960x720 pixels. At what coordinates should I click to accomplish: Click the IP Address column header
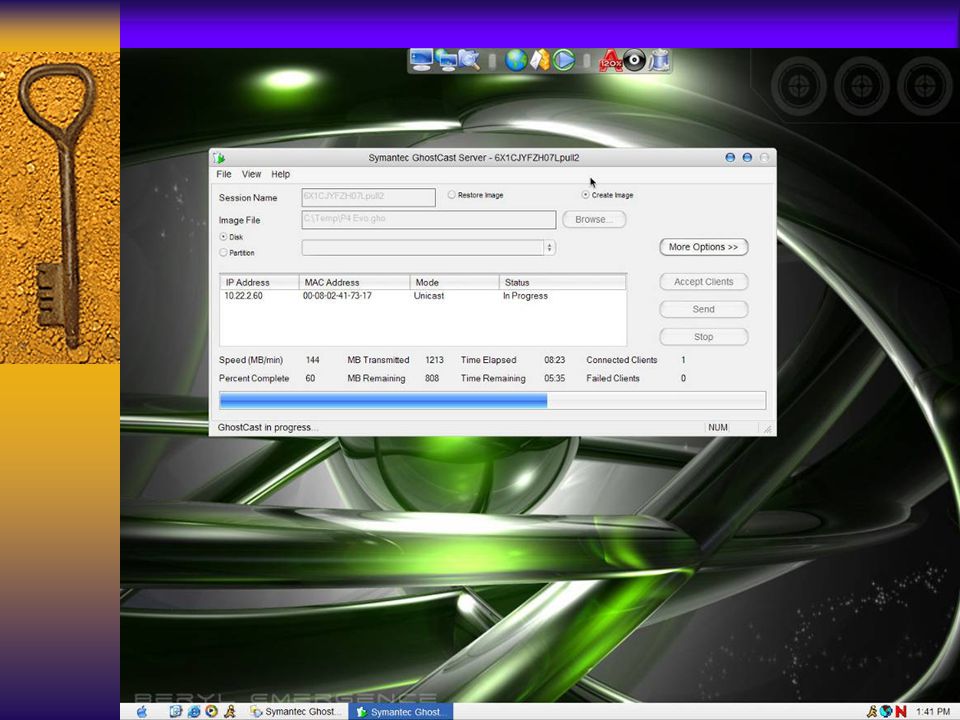pos(260,282)
